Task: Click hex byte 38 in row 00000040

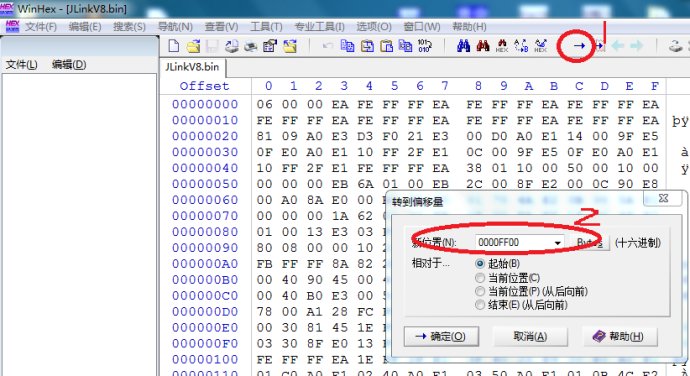Action: (474, 168)
